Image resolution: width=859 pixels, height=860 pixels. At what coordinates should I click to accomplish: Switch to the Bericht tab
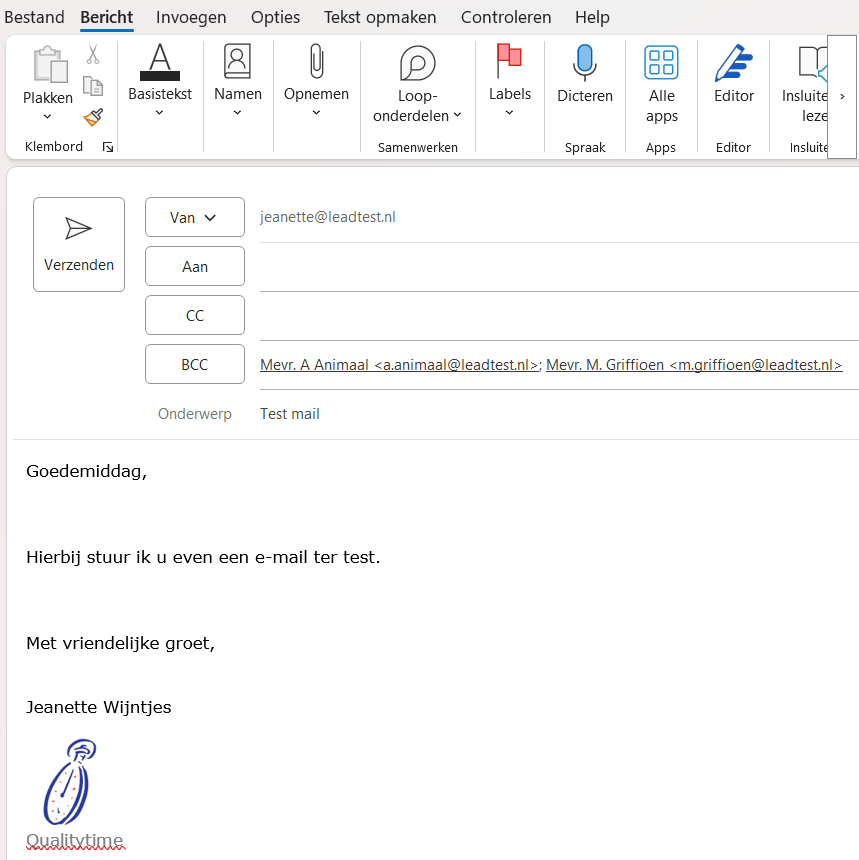tap(106, 17)
